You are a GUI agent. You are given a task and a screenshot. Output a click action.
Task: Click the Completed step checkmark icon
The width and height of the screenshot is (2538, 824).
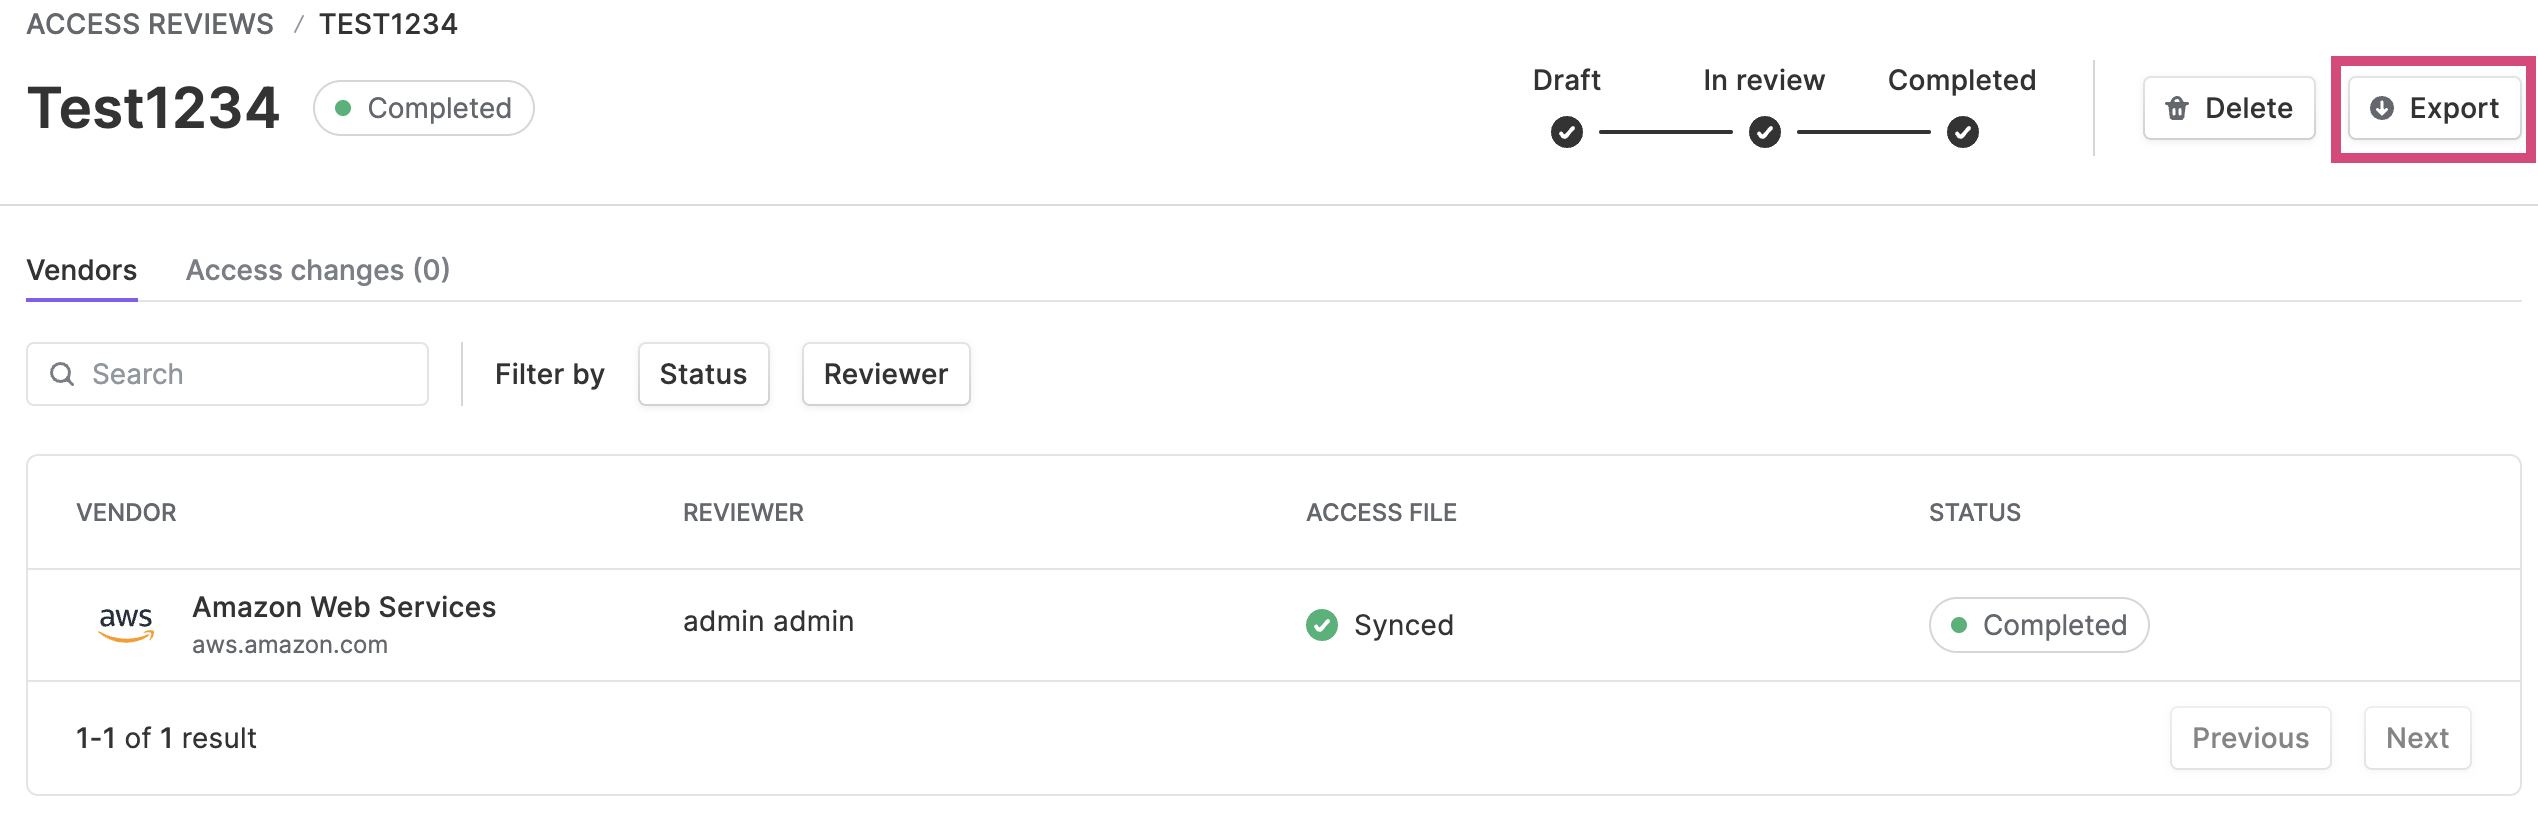tap(1963, 132)
